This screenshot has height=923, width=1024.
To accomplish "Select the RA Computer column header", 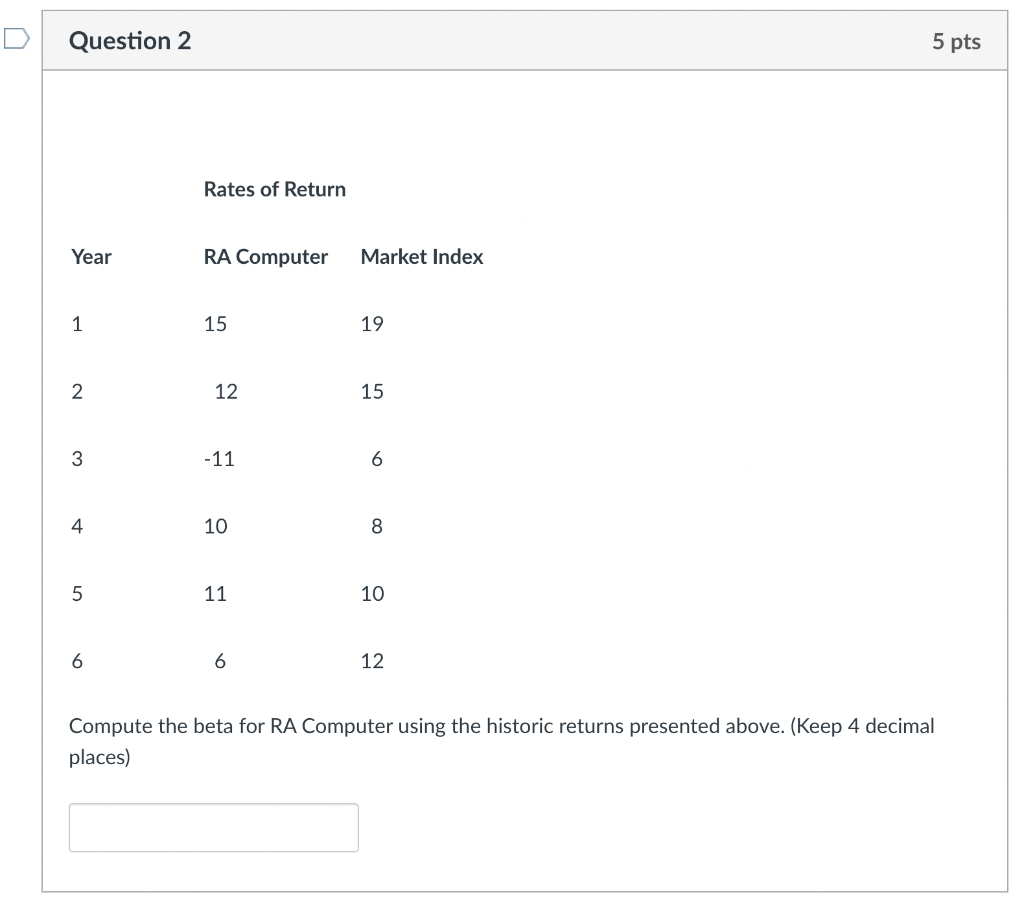I will [x=266, y=257].
